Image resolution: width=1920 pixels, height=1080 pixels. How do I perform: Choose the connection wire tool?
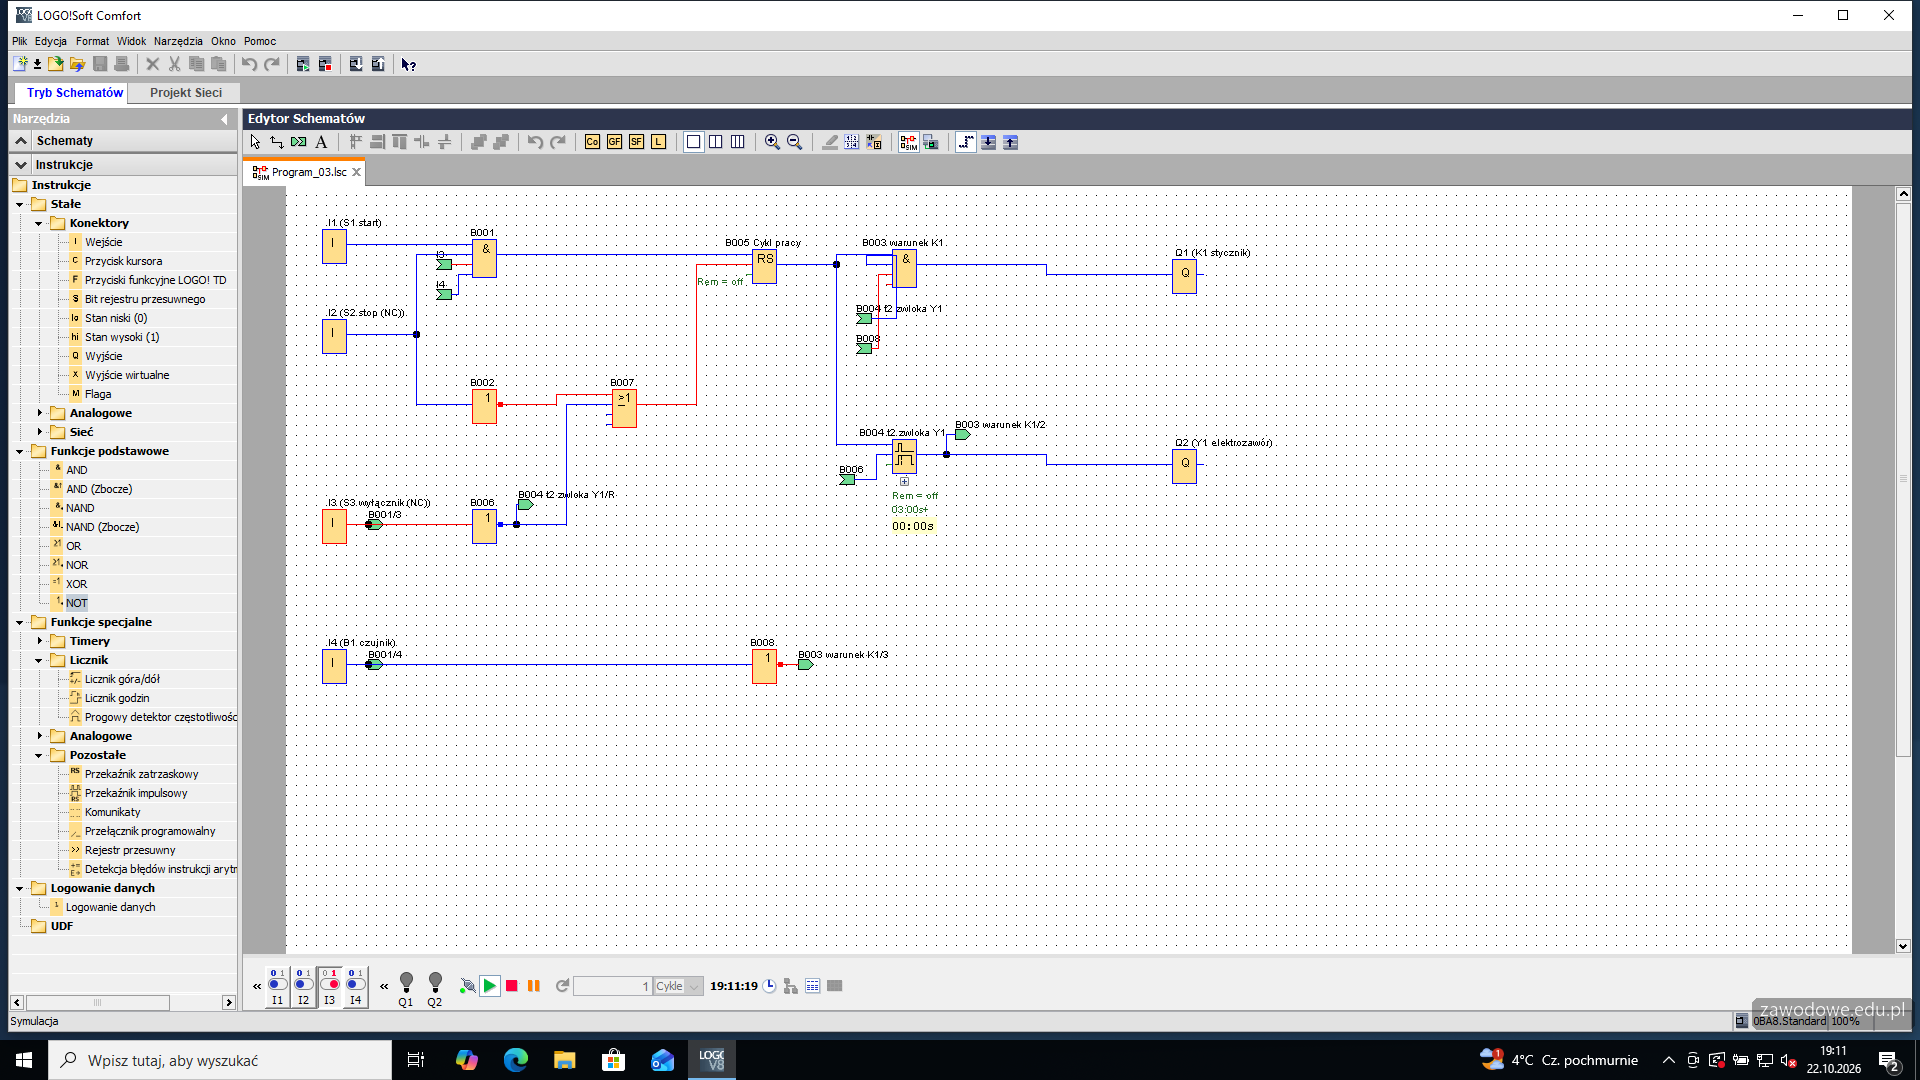[x=277, y=142]
